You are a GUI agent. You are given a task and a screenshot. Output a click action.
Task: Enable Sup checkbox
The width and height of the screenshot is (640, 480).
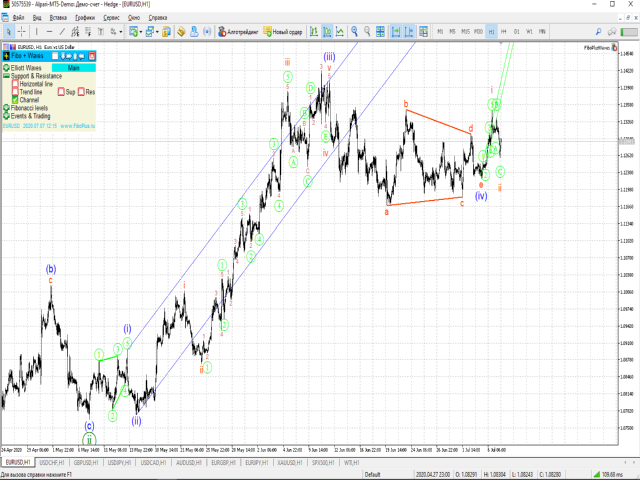pyautogui.click(x=61, y=92)
